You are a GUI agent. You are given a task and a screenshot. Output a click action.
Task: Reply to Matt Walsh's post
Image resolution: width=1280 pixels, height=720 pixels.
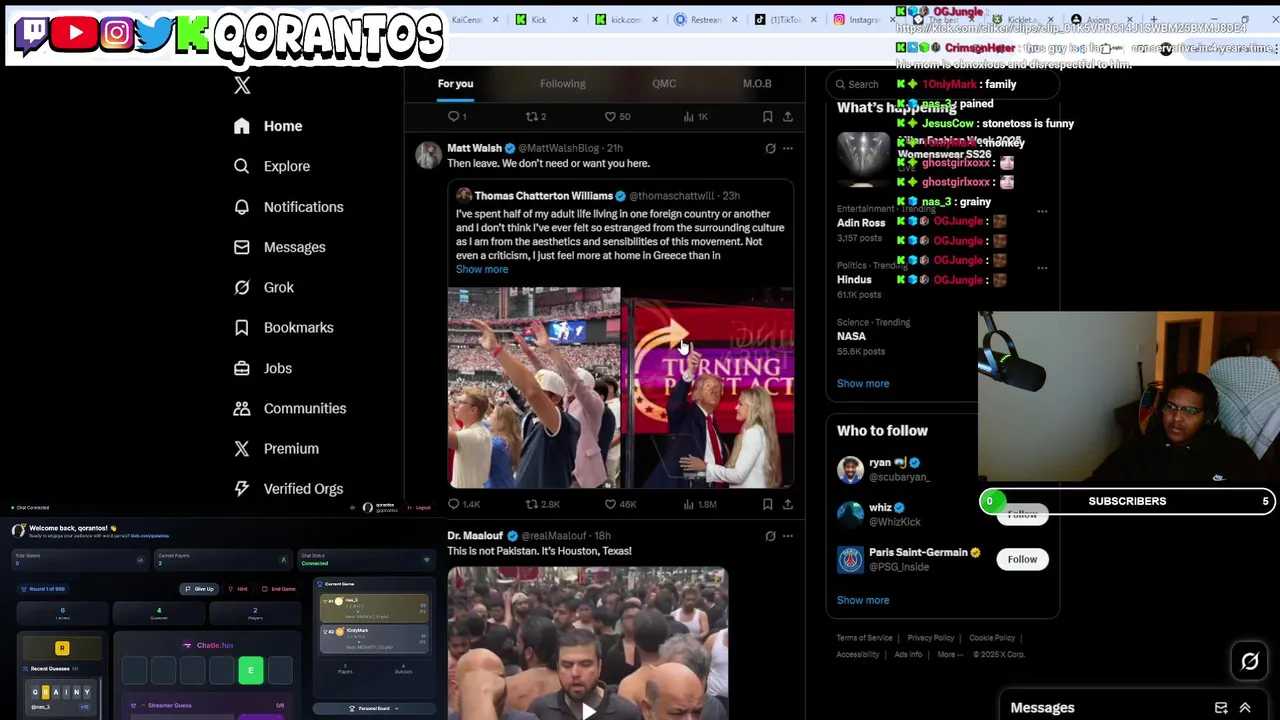464,505
